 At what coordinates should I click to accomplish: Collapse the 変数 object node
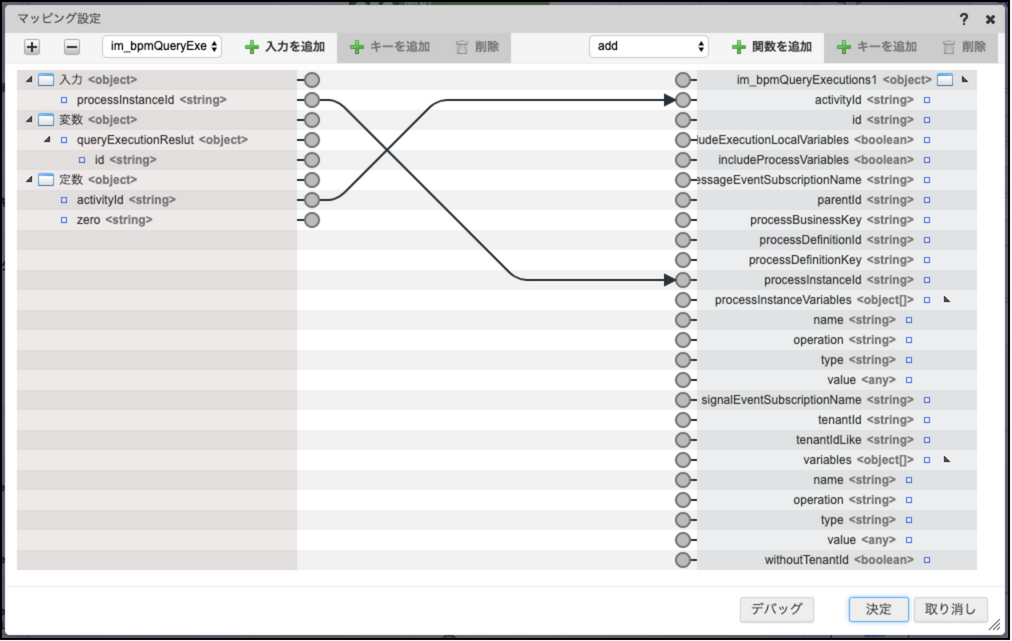[x=29, y=119]
